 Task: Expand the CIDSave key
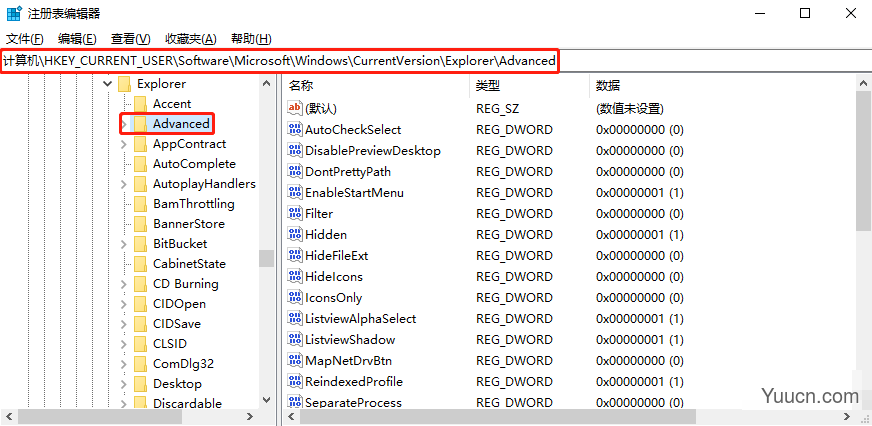(124, 324)
